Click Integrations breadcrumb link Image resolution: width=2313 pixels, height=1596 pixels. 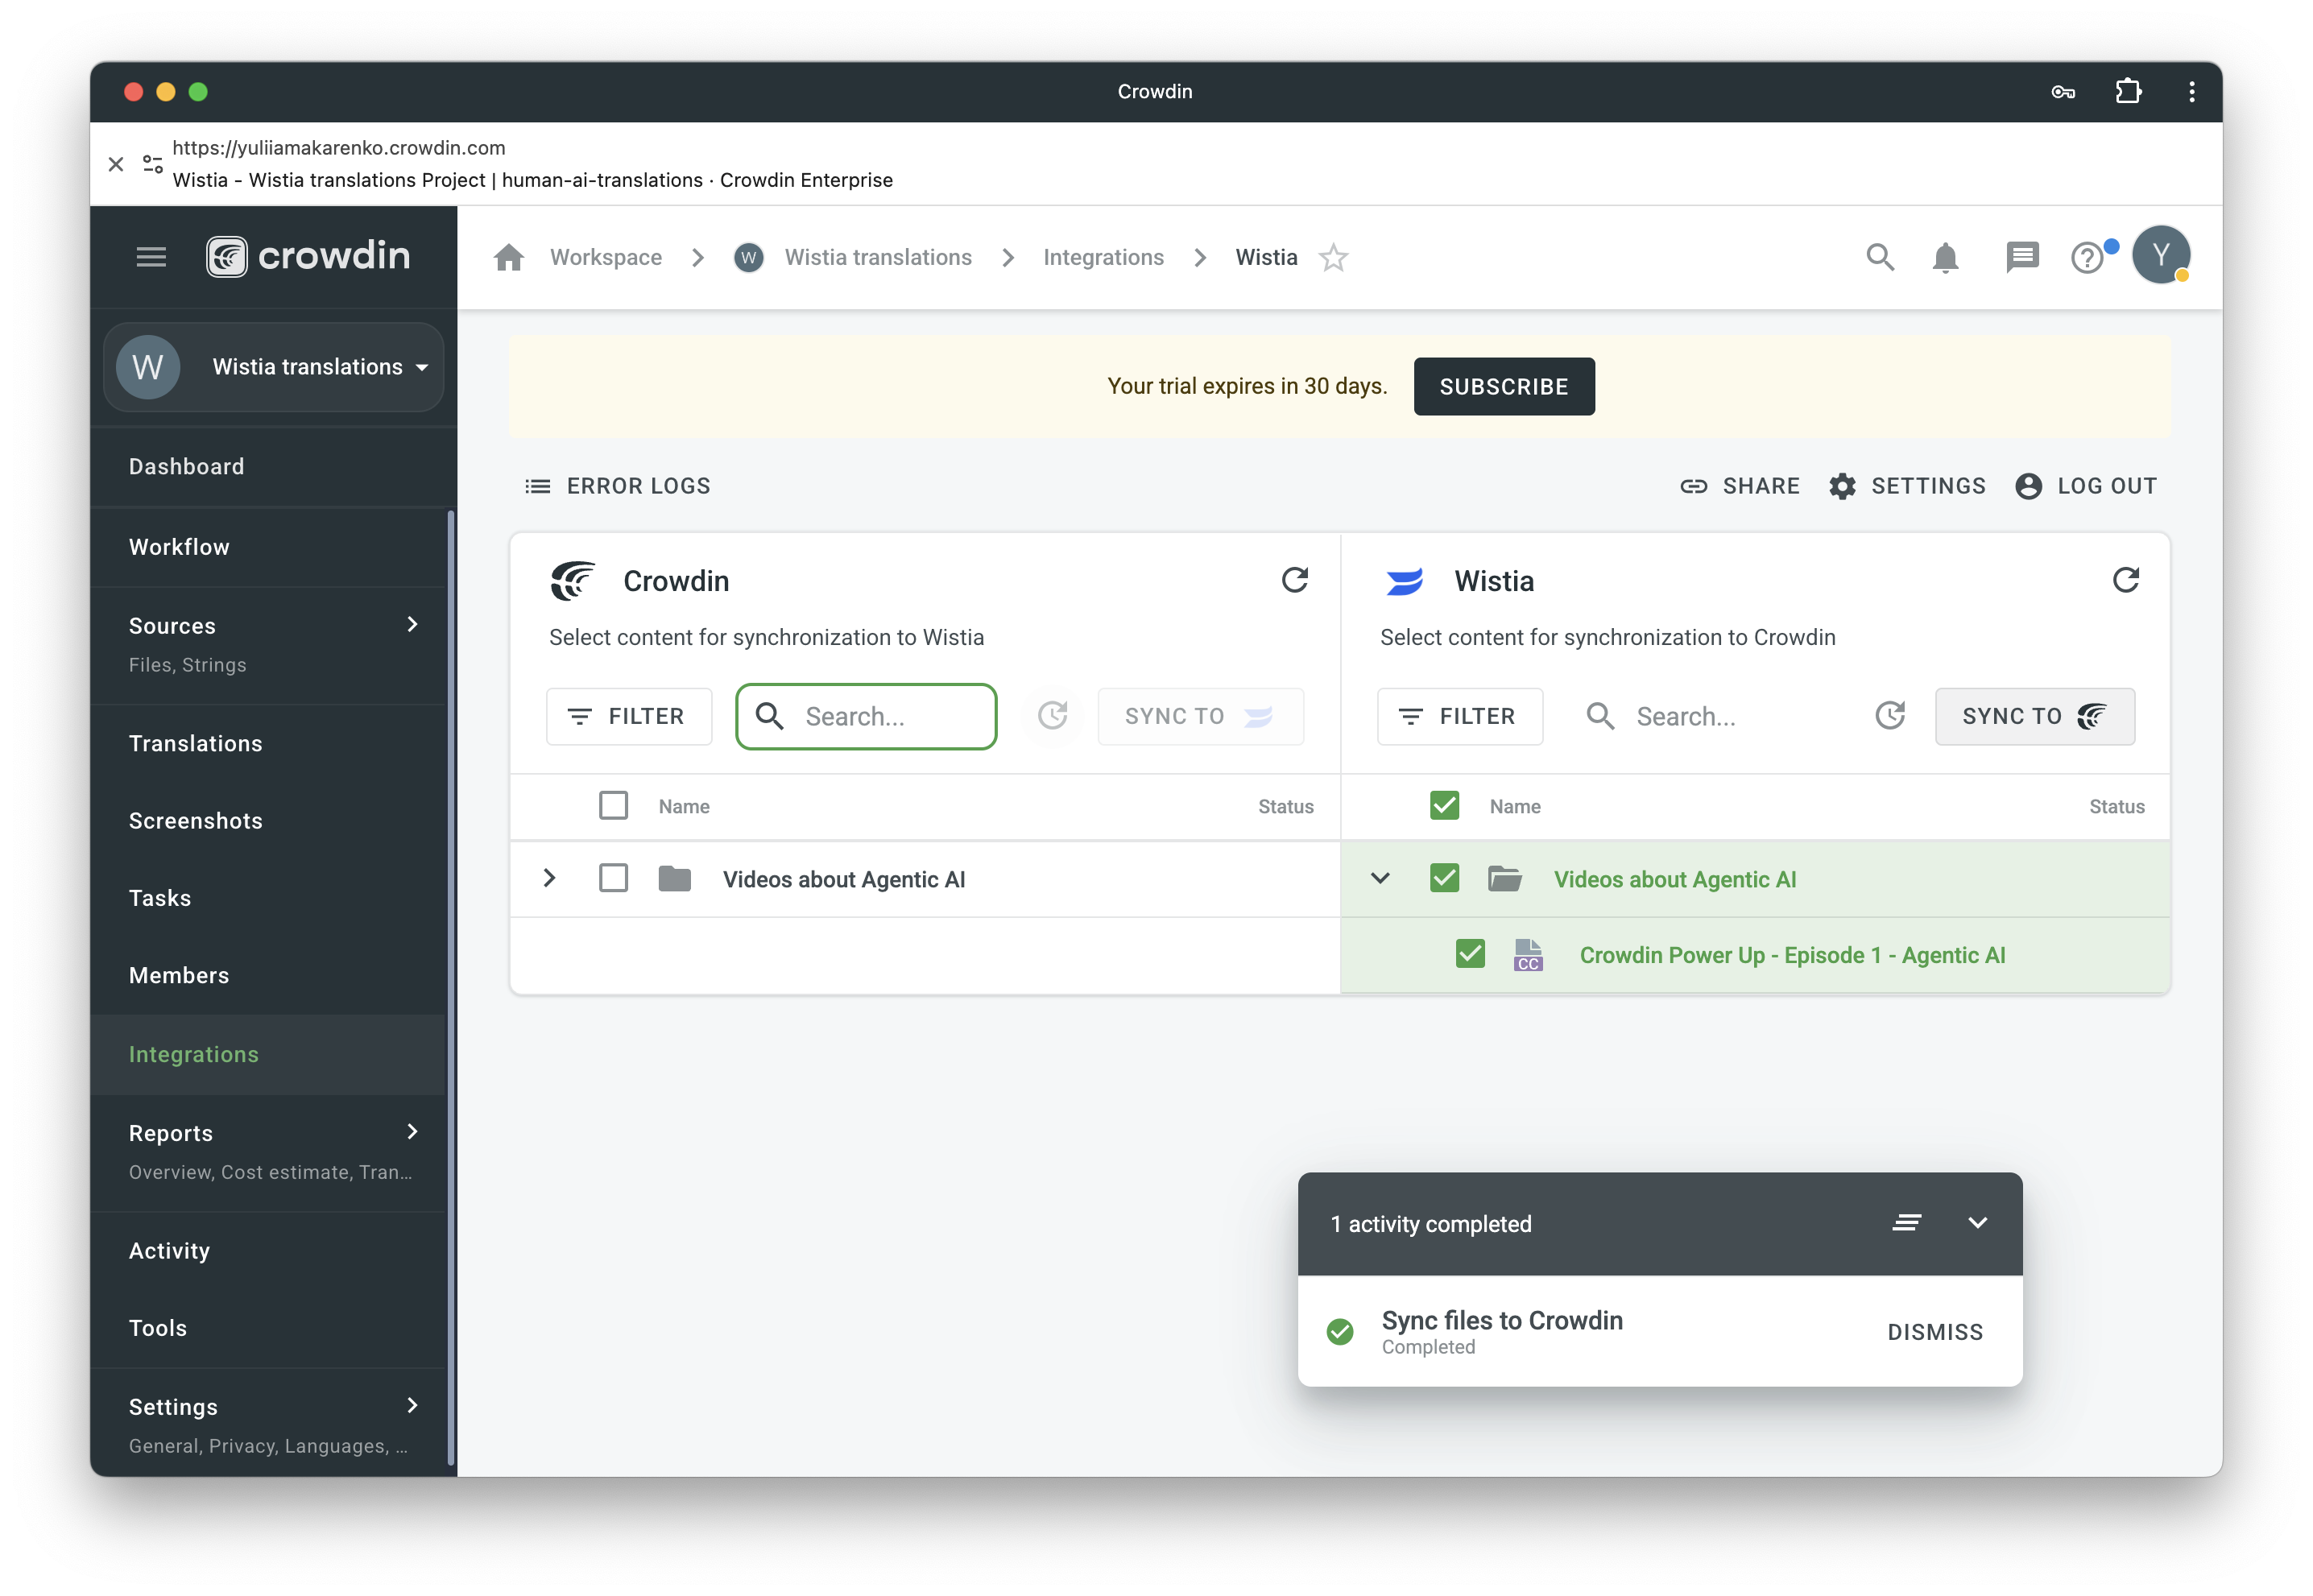pos(1103,258)
